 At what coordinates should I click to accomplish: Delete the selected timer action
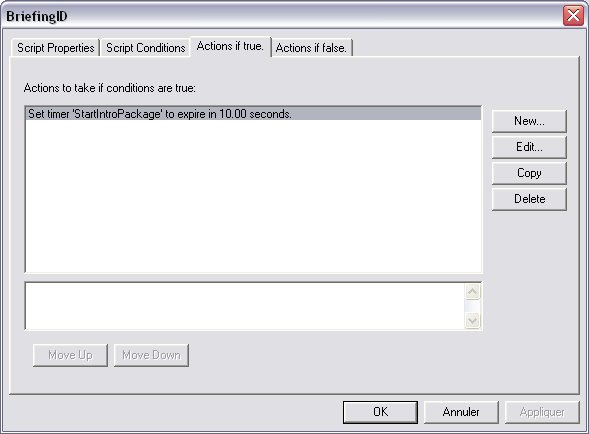click(x=529, y=199)
